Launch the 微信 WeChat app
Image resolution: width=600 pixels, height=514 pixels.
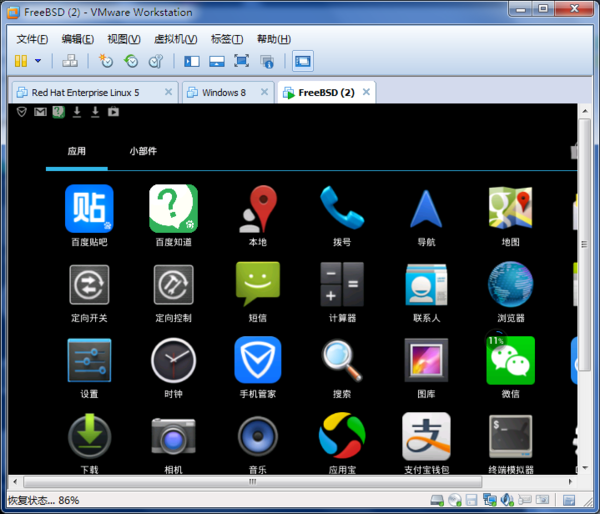(x=510, y=360)
